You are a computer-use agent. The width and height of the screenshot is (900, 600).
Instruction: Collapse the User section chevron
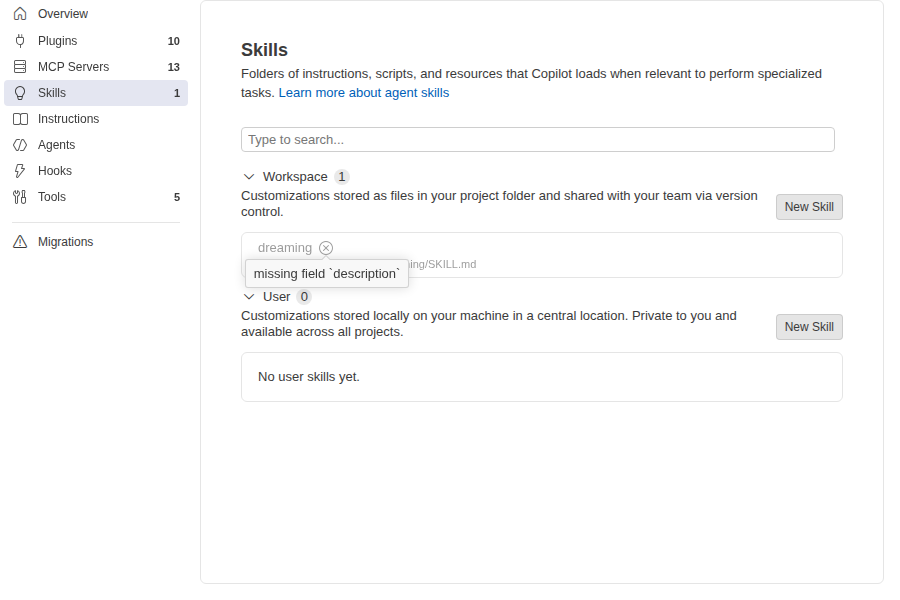249,297
